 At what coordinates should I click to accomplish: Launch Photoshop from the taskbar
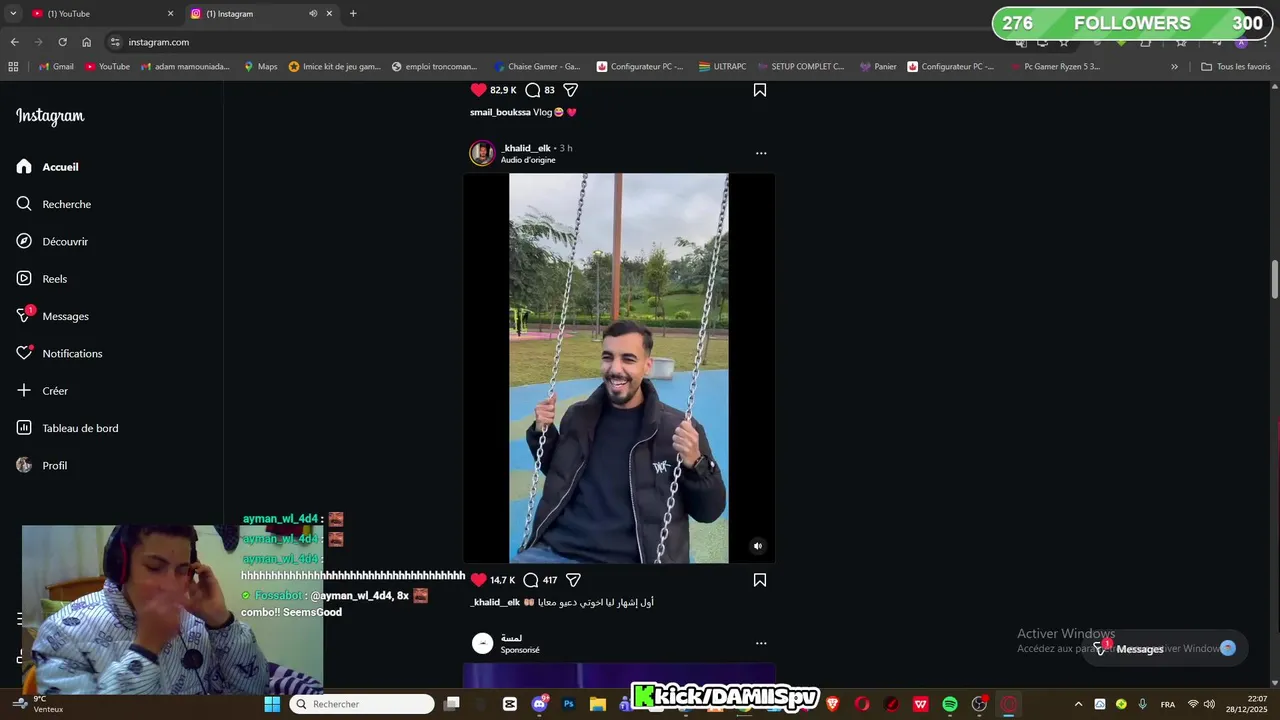coord(568,704)
